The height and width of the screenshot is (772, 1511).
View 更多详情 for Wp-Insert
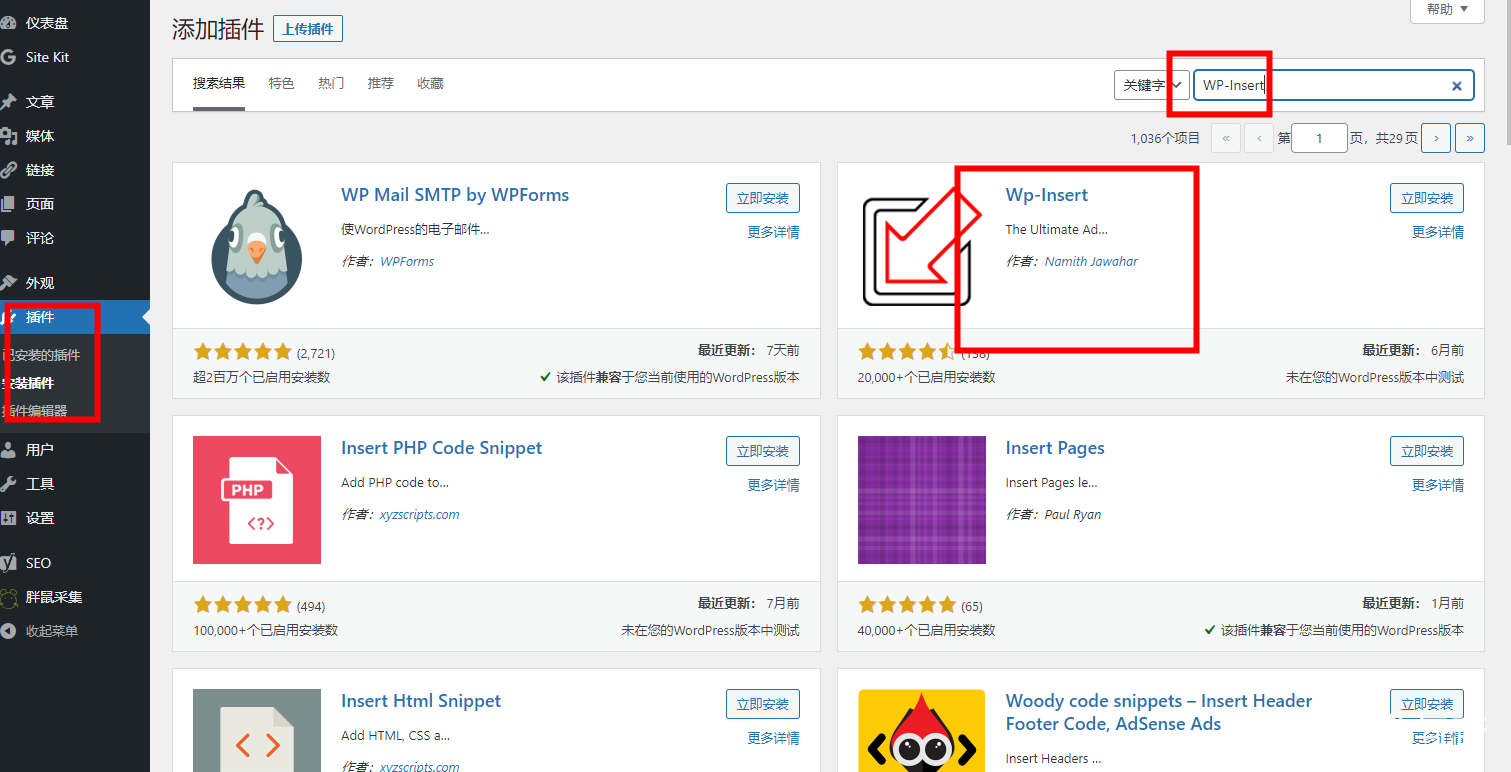1438,232
